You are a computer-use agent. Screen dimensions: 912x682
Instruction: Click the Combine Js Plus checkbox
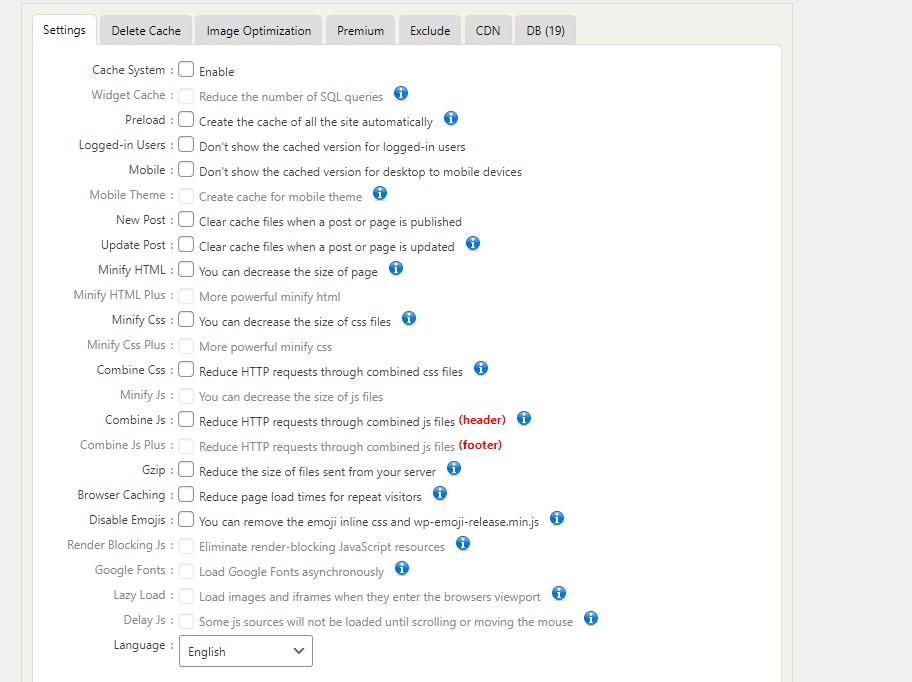coord(186,445)
